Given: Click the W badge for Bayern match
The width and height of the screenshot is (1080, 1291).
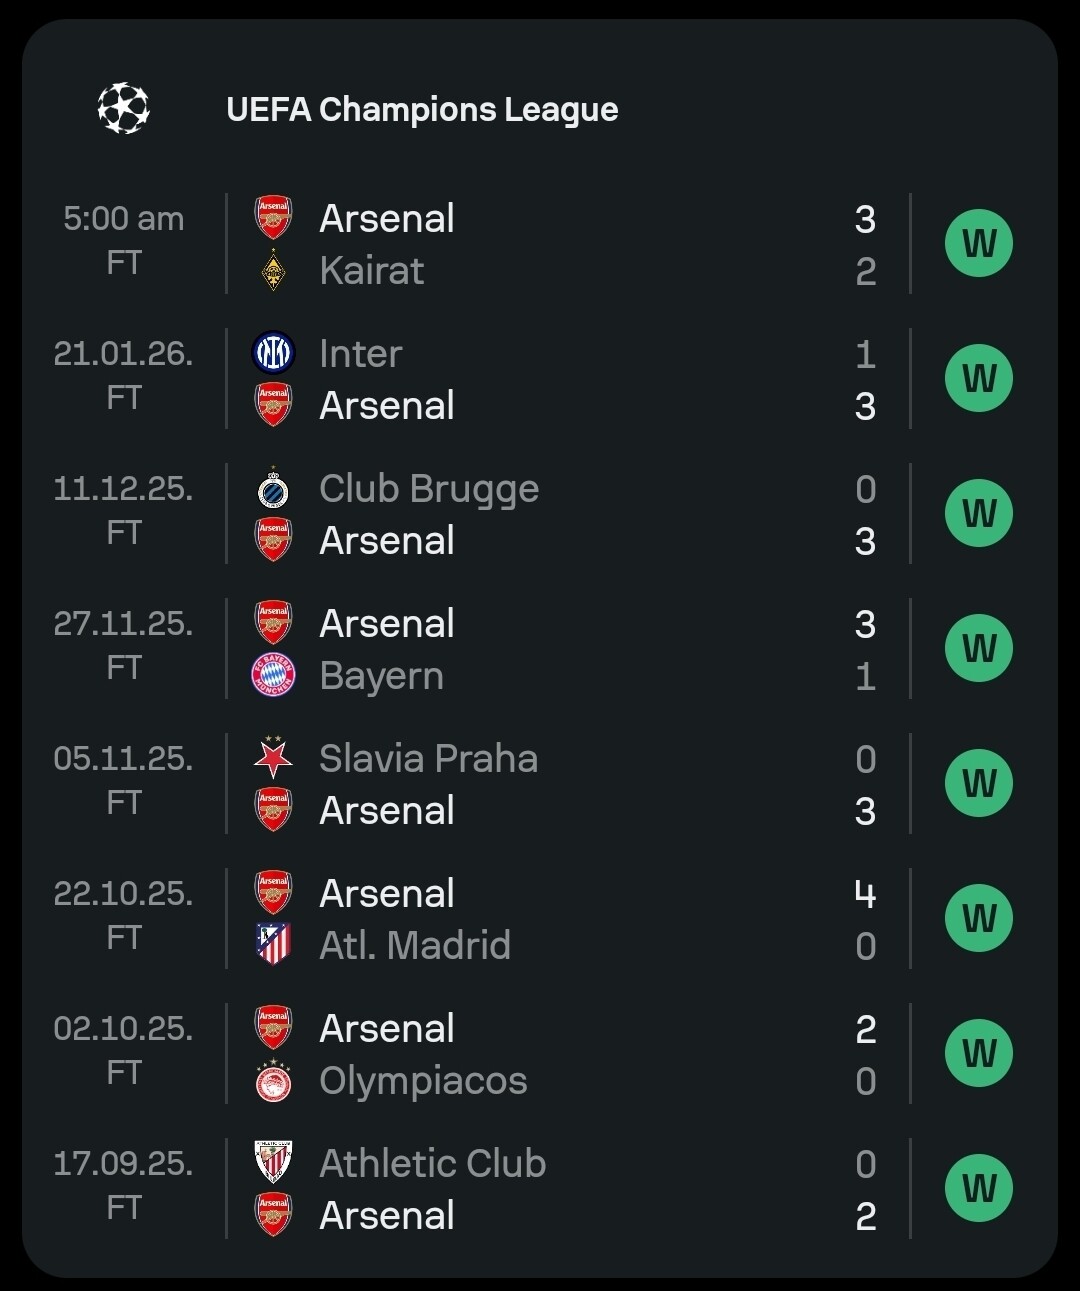Looking at the screenshot, I should pyautogui.click(x=979, y=649).
